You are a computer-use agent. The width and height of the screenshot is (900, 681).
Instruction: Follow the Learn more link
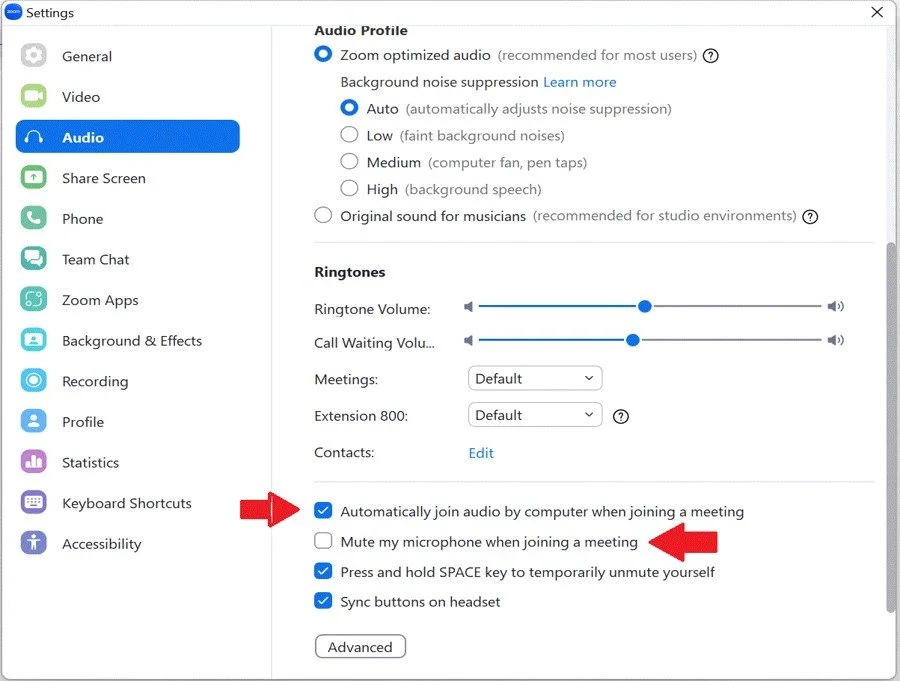(x=580, y=82)
